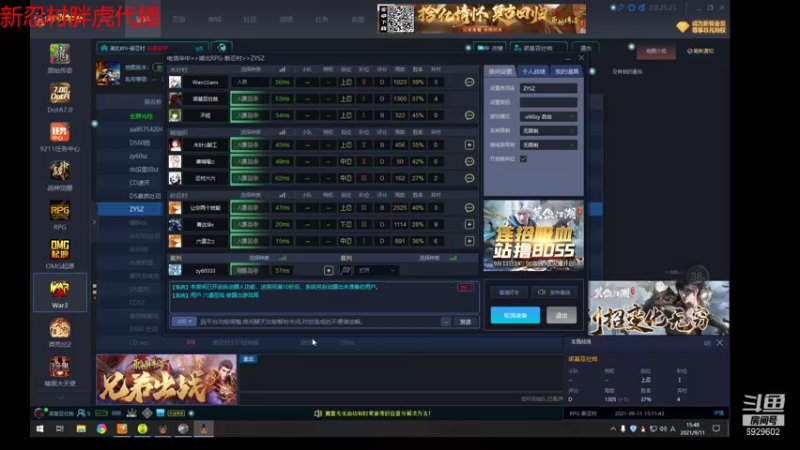This screenshot has width=800, height=450.
Task: Expand more games with sidebar bottom chevron
Action: [60, 397]
